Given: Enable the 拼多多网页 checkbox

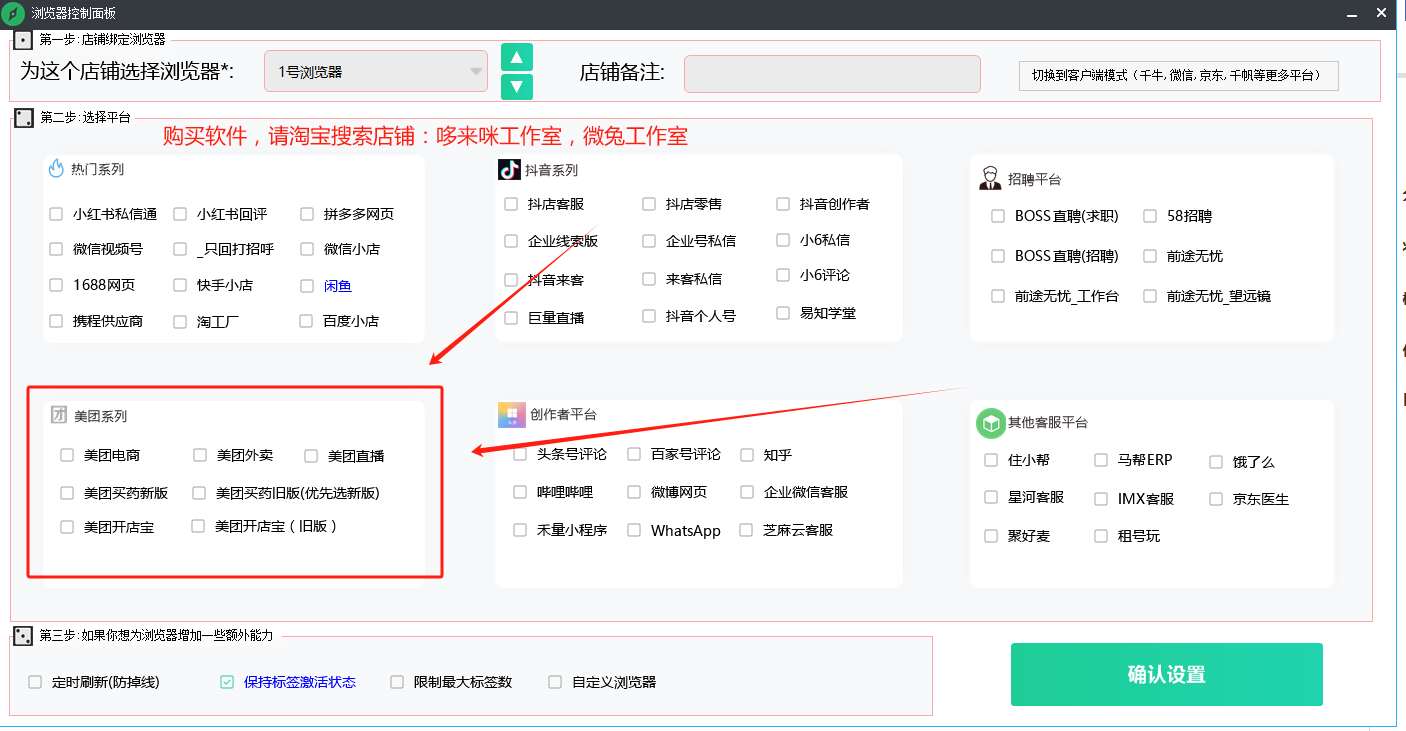Looking at the screenshot, I should click(x=306, y=214).
